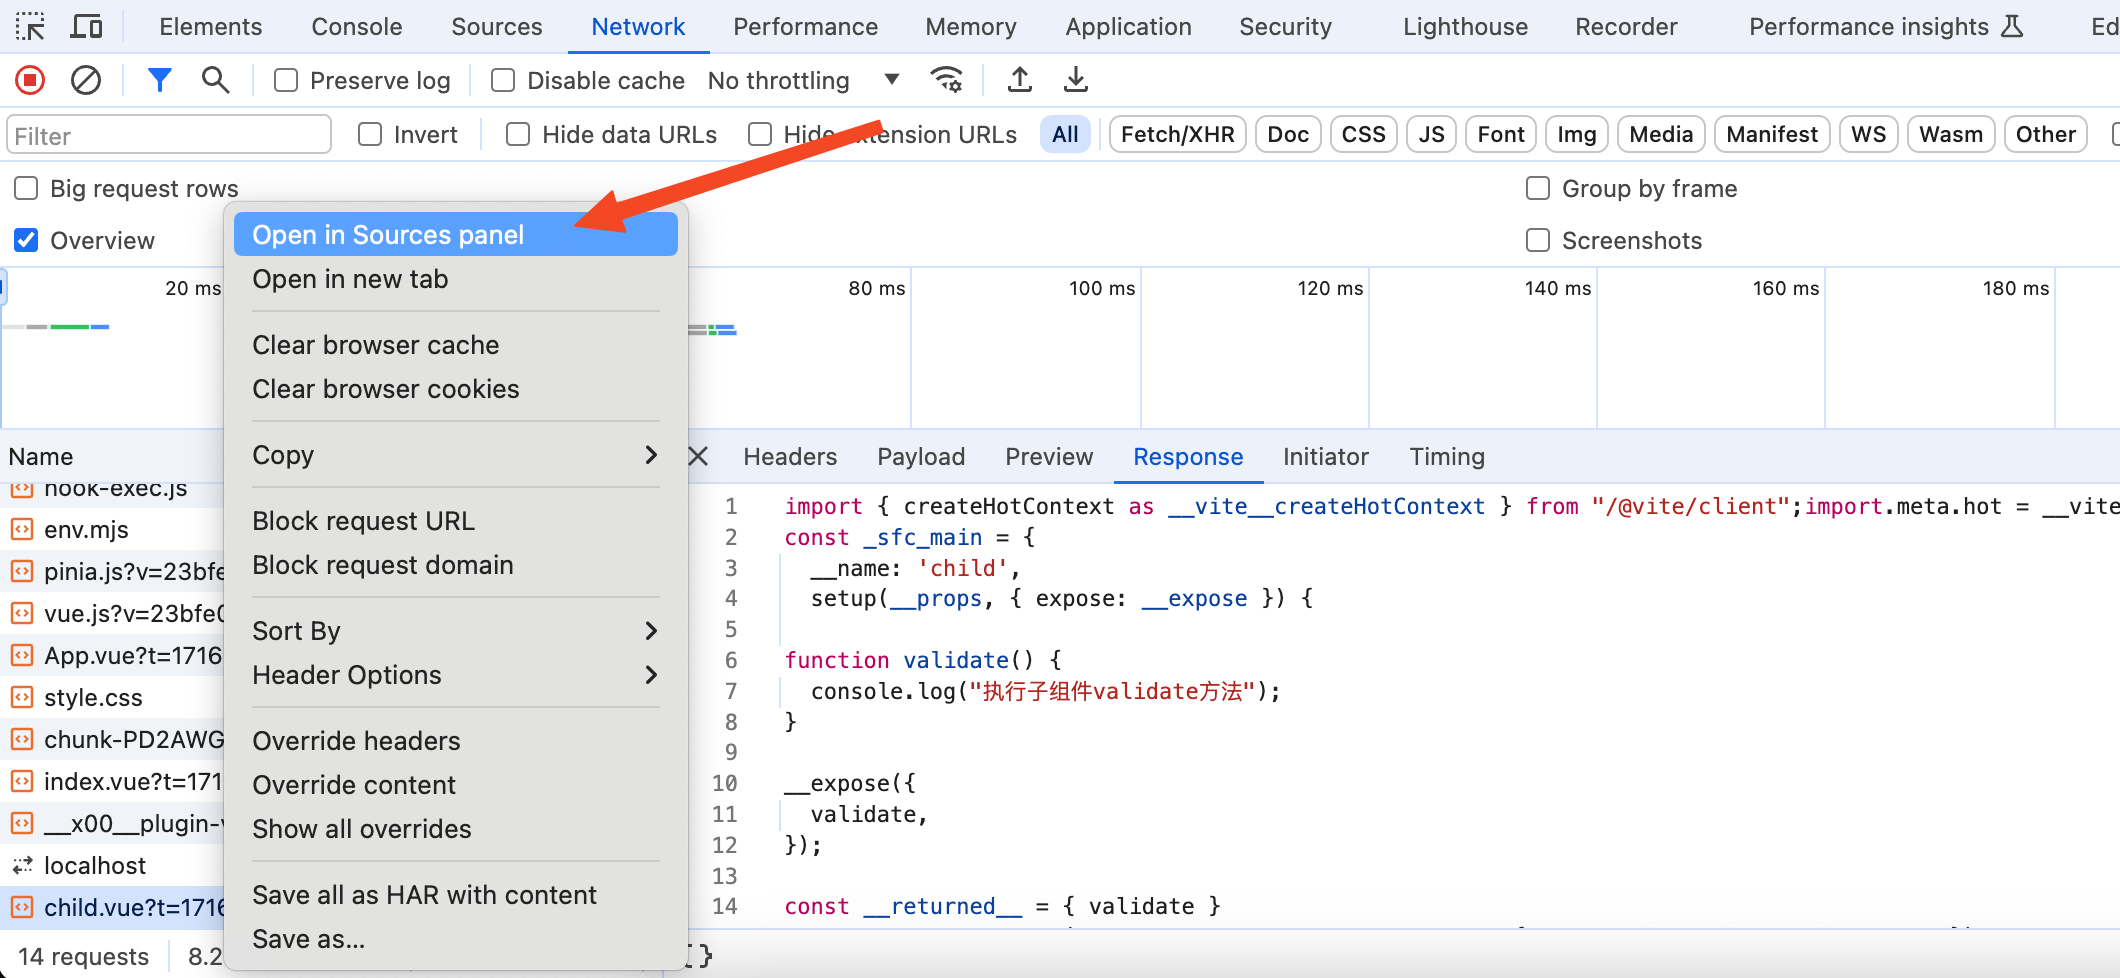Focus the Filter text field
2120x978 pixels.
point(169,135)
